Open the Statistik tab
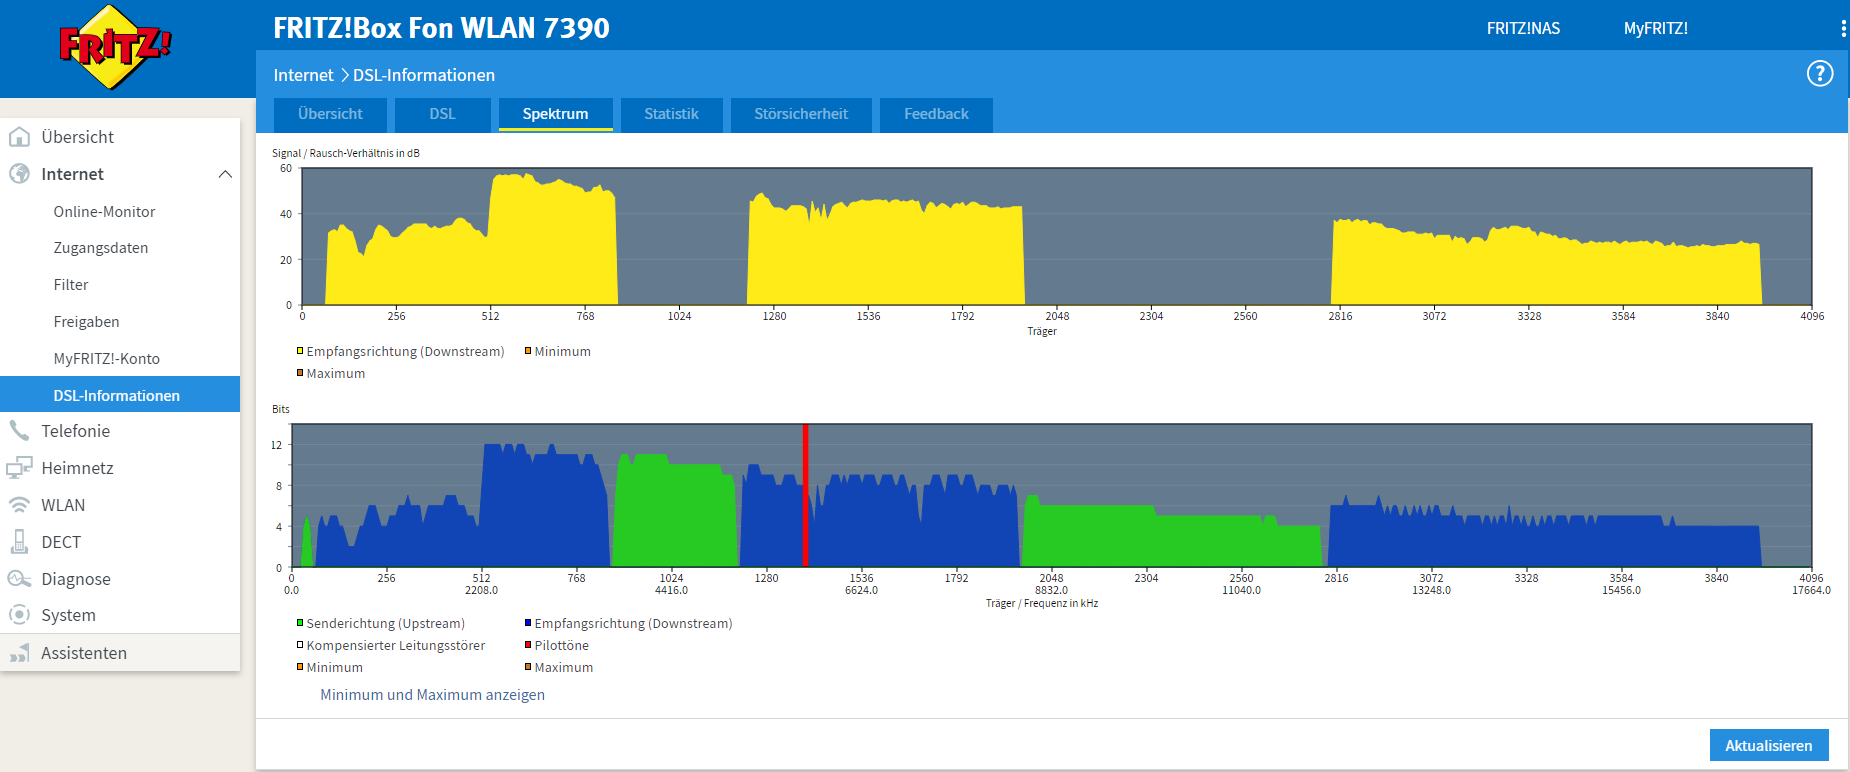This screenshot has width=1850, height=772. pos(671,114)
